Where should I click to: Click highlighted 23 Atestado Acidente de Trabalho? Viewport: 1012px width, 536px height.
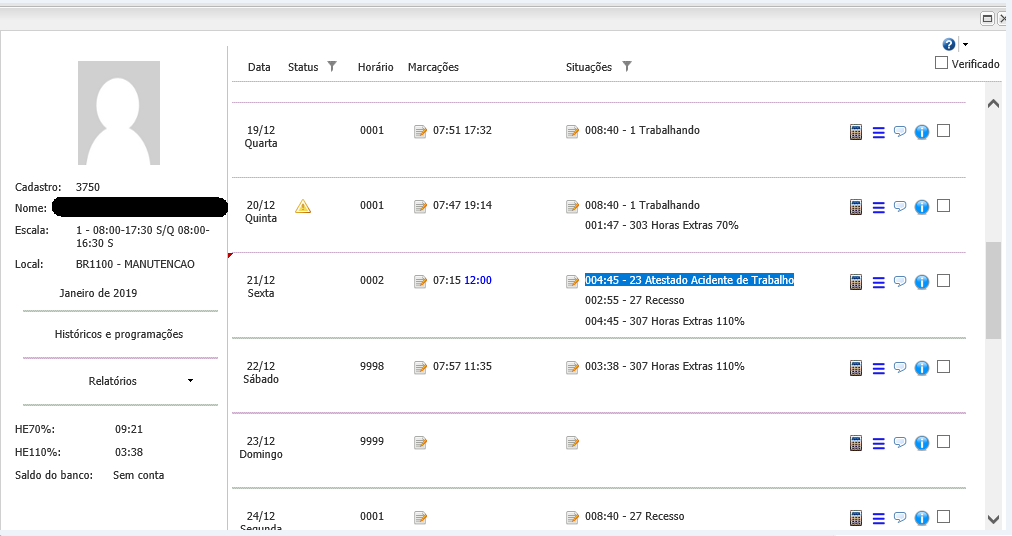pyautogui.click(x=689, y=280)
